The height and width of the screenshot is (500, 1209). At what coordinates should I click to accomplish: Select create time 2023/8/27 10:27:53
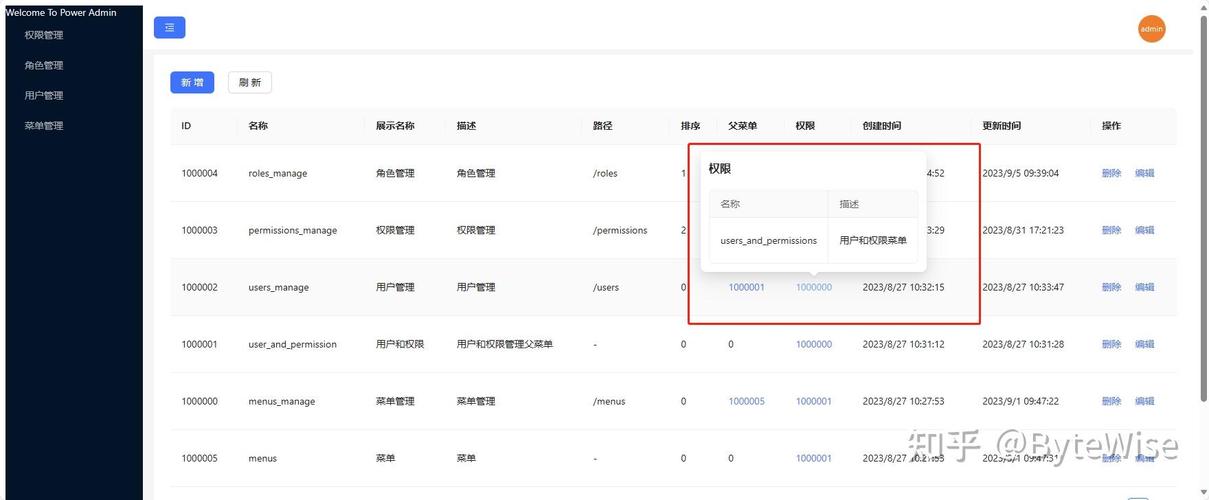pyautogui.click(x=903, y=401)
